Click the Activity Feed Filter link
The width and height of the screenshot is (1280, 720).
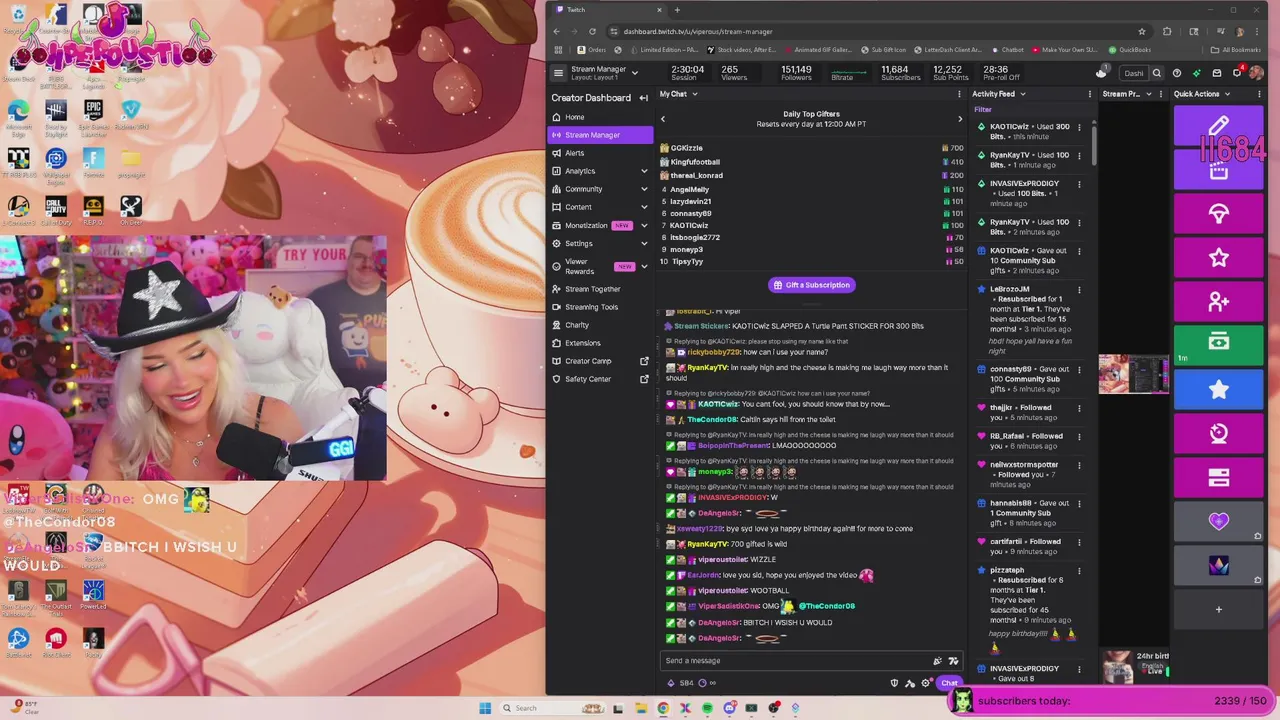click(x=983, y=110)
